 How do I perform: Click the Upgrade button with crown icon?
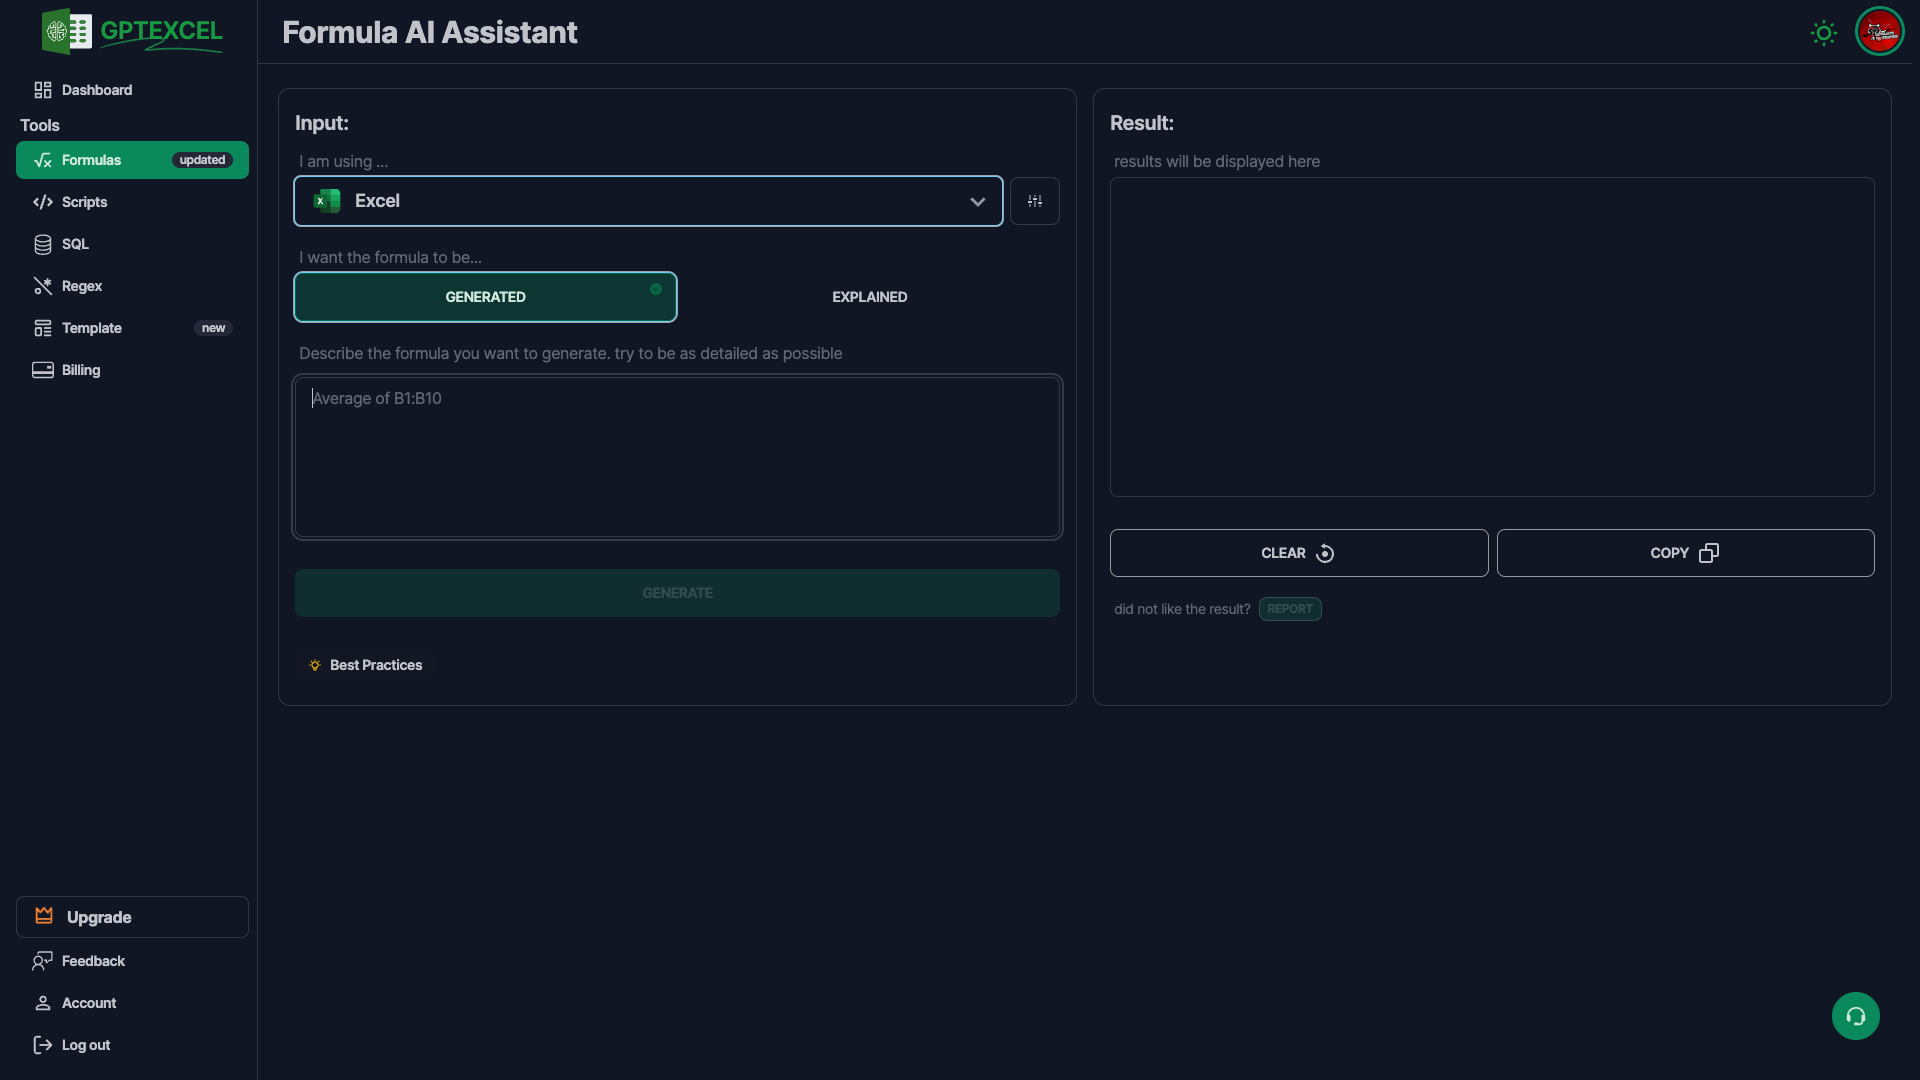pos(131,917)
